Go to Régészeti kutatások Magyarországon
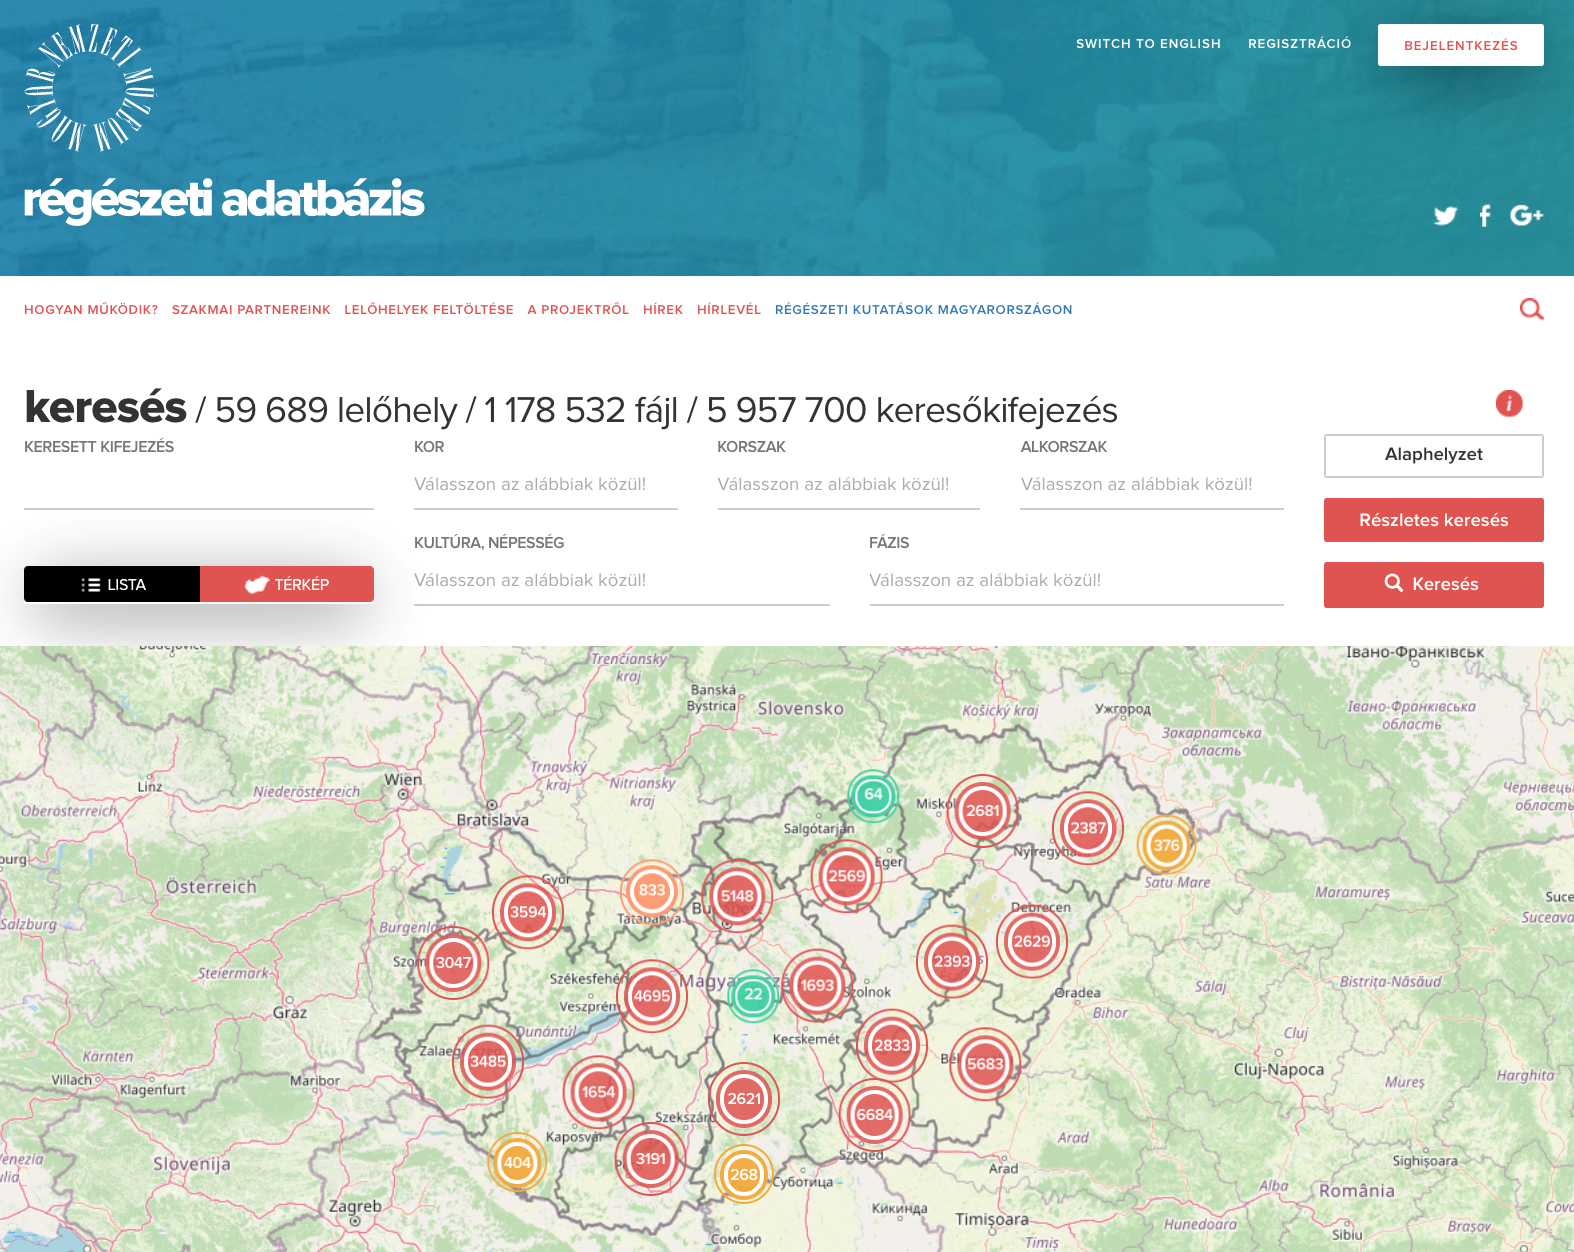The height and width of the screenshot is (1252, 1574). pyautogui.click(x=923, y=310)
